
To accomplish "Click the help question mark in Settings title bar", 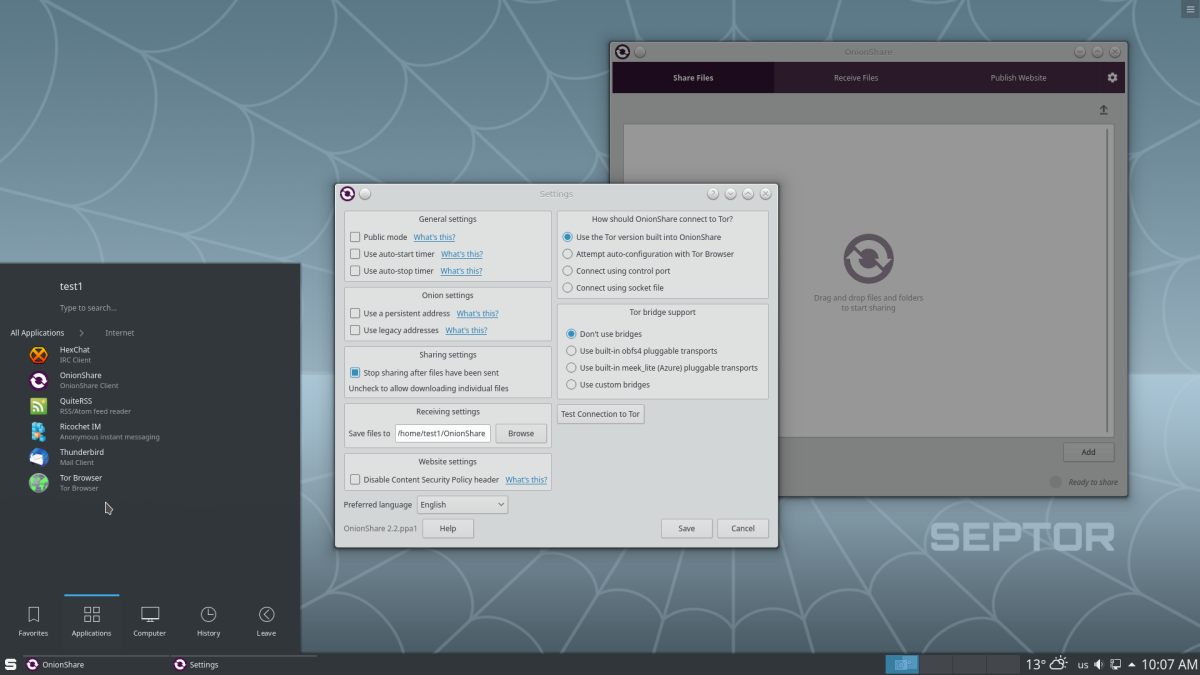I will (713, 194).
